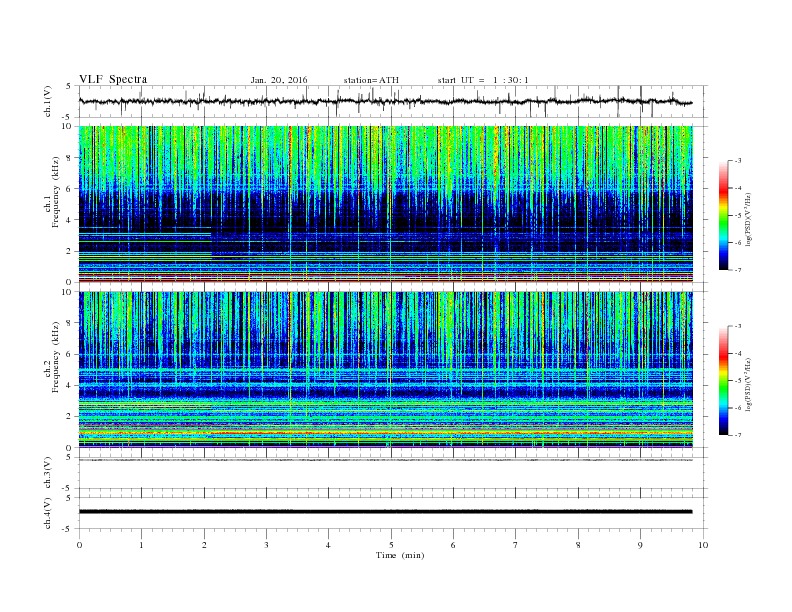Click inside the ch.1 spectrogram panel
The height and width of the screenshot is (612, 792).
[386, 204]
